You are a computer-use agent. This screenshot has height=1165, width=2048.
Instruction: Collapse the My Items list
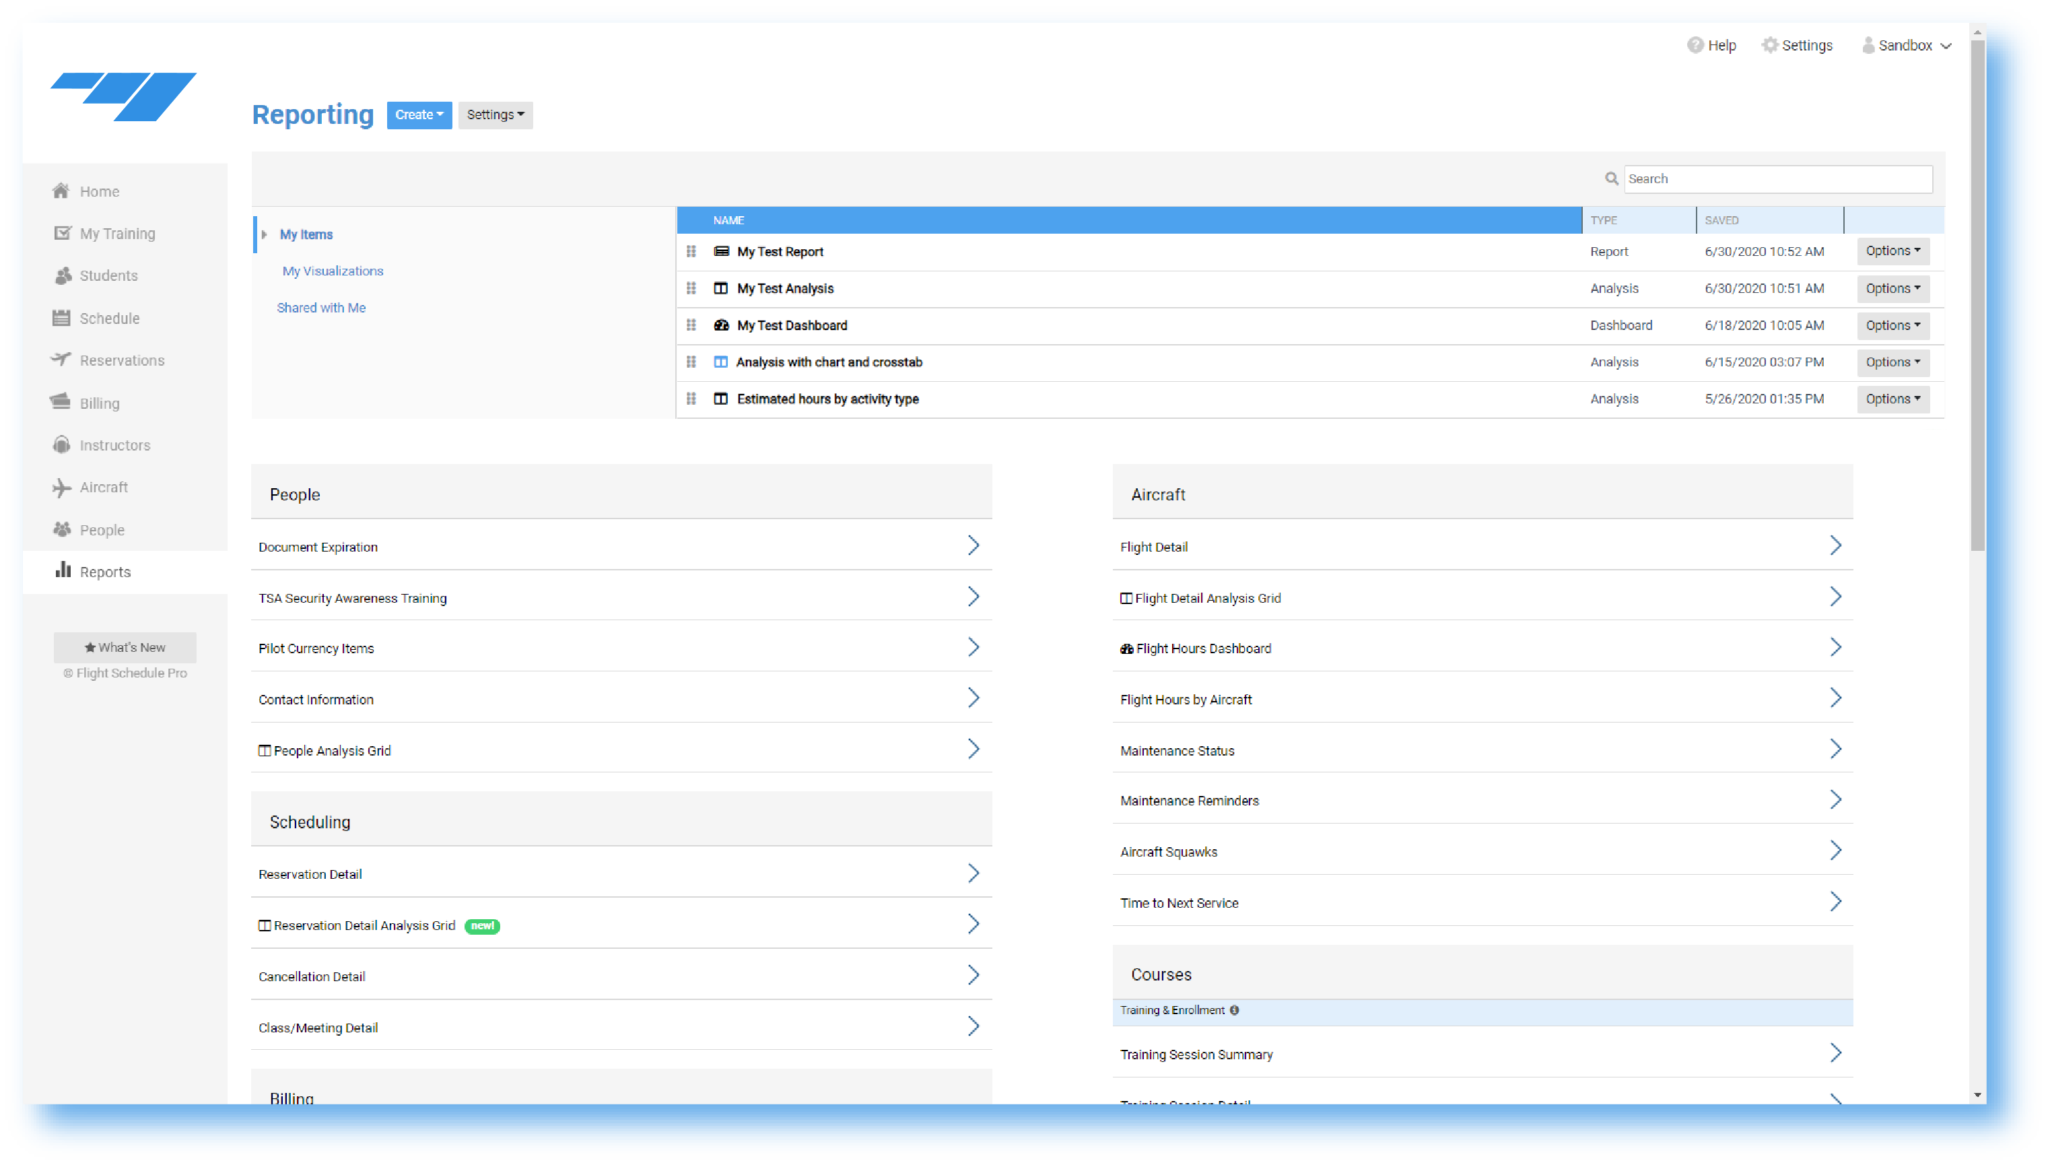click(x=265, y=234)
